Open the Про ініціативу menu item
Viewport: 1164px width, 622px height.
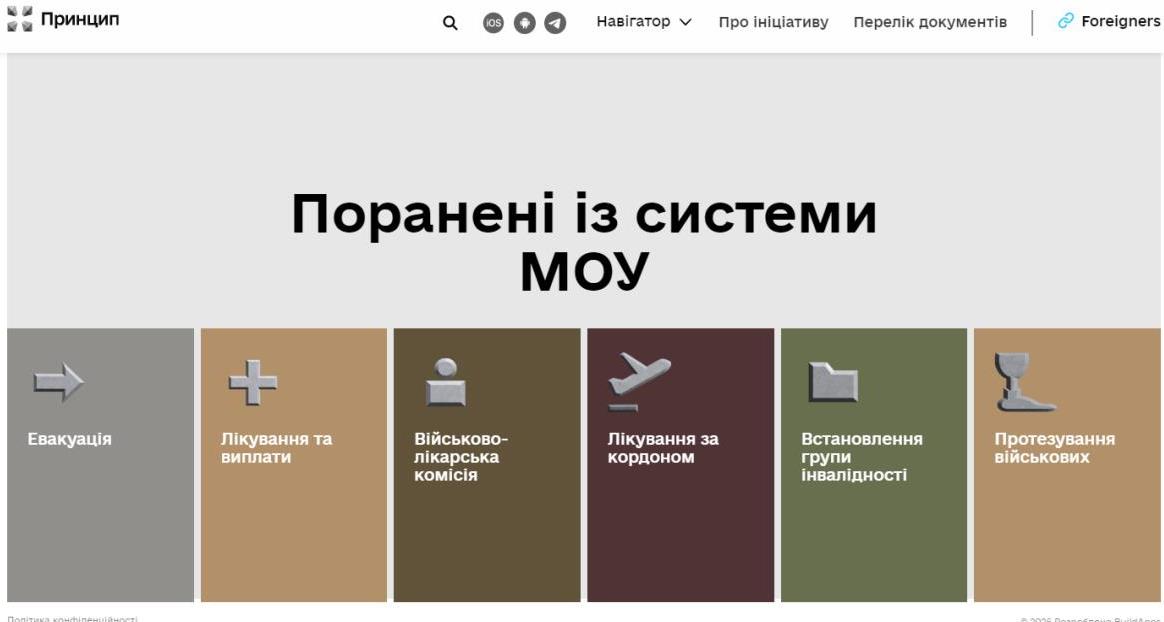pos(773,22)
